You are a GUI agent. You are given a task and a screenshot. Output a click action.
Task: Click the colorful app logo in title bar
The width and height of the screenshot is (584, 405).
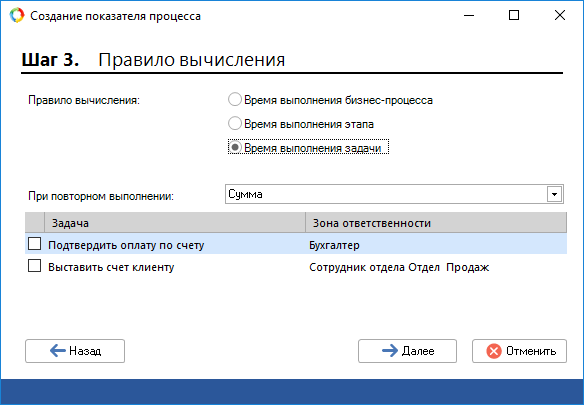coord(17,16)
